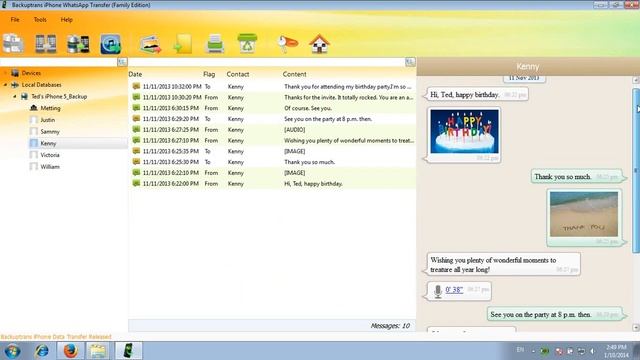Open the beach Thank You image thumbnail

coord(584,214)
